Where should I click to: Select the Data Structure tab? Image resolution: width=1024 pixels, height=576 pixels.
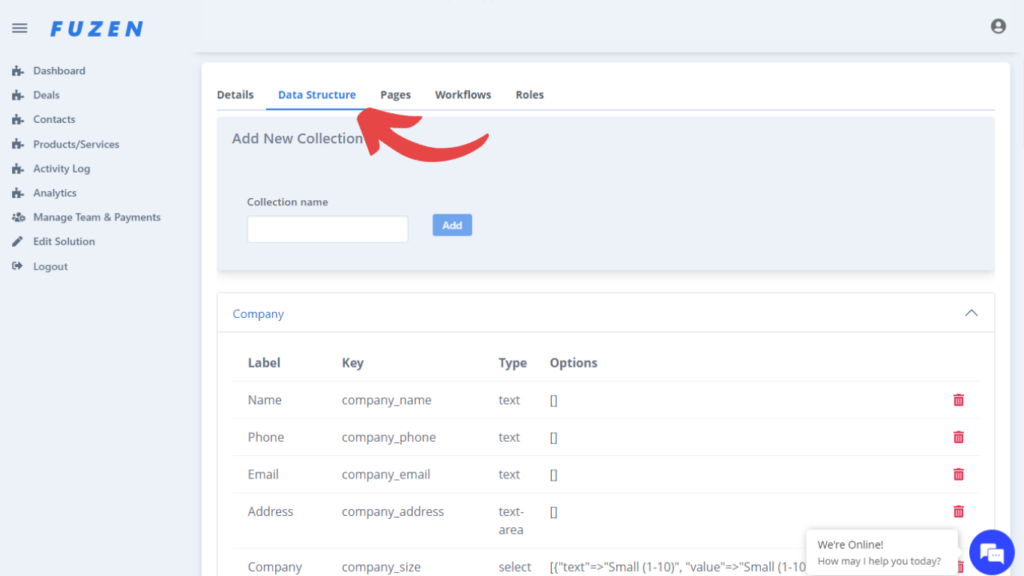coord(317,95)
